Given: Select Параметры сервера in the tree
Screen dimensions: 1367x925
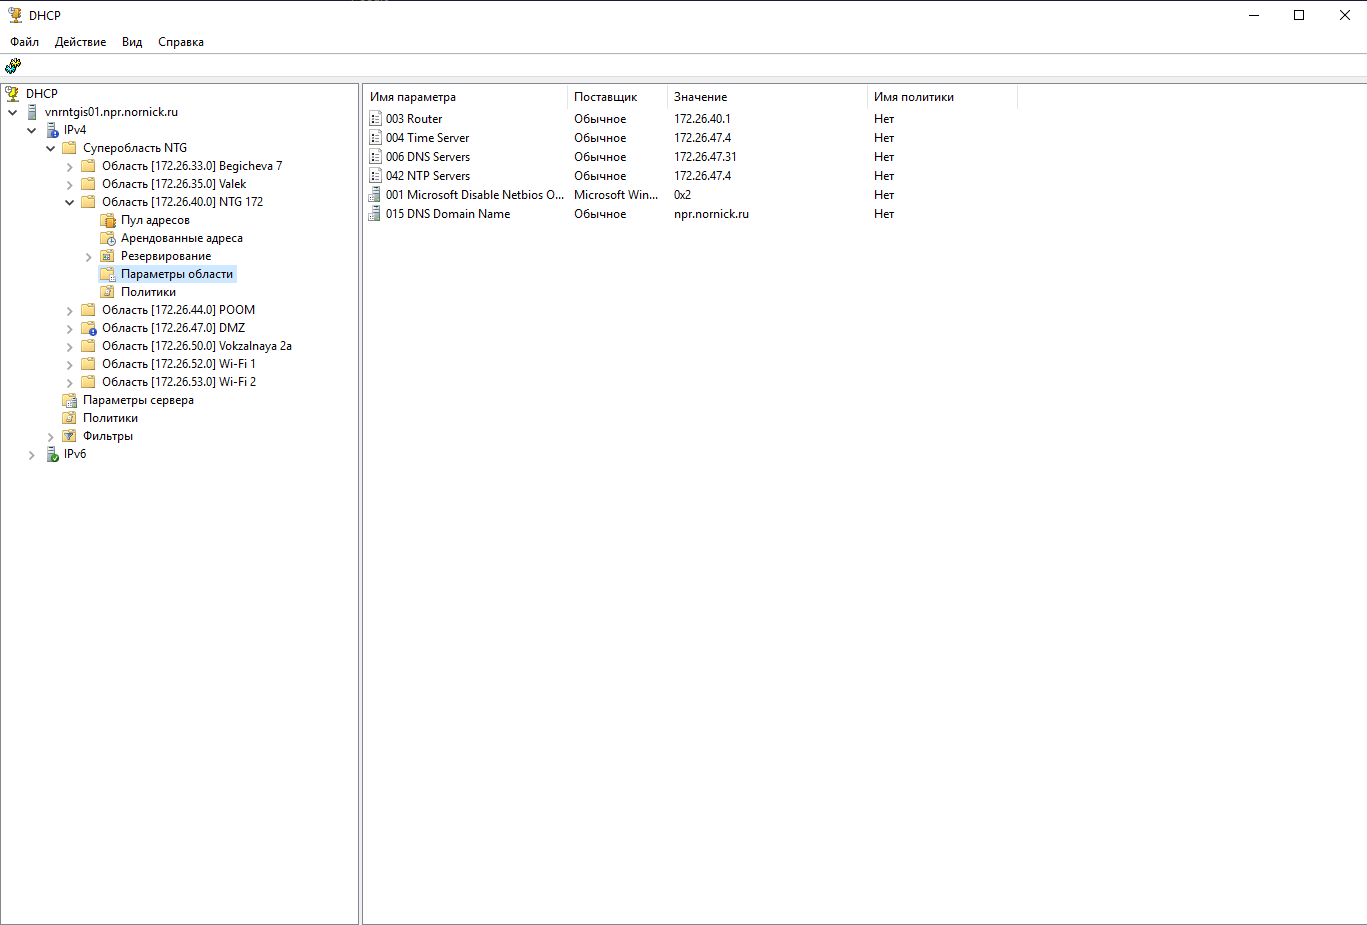Looking at the screenshot, I should 138,400.
